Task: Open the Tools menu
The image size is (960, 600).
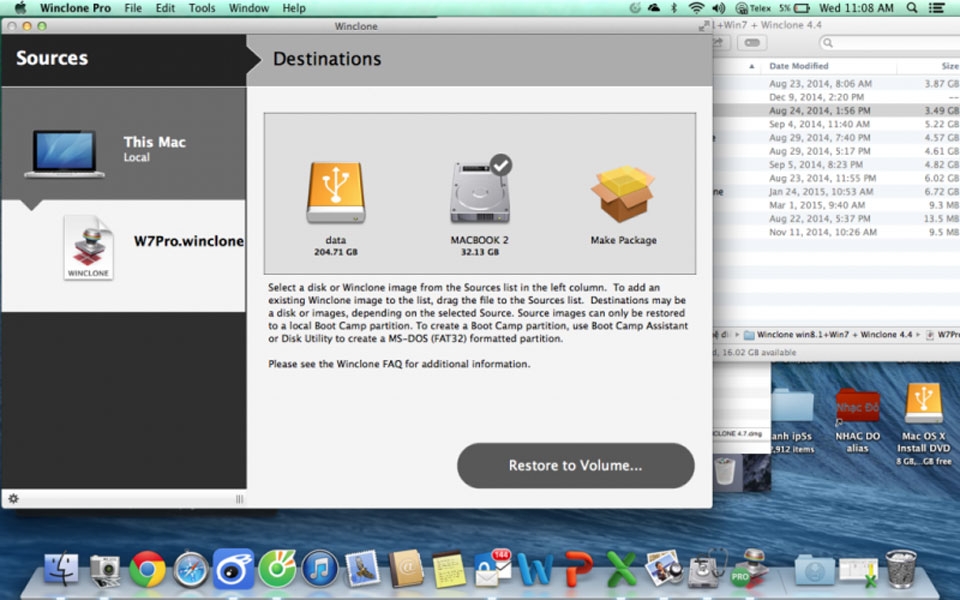Action: tap(202, 8)
